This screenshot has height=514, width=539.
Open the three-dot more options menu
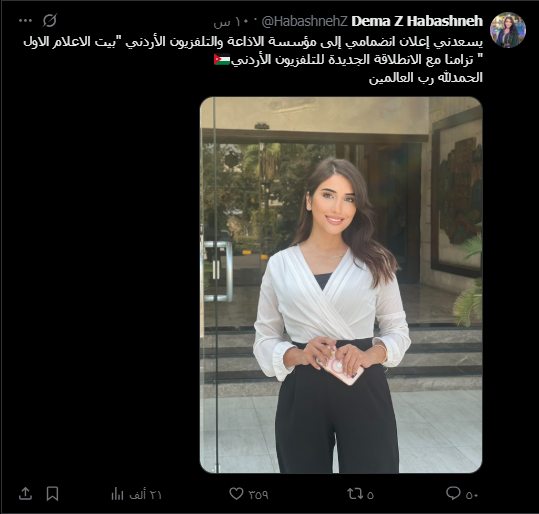point(25,21)
